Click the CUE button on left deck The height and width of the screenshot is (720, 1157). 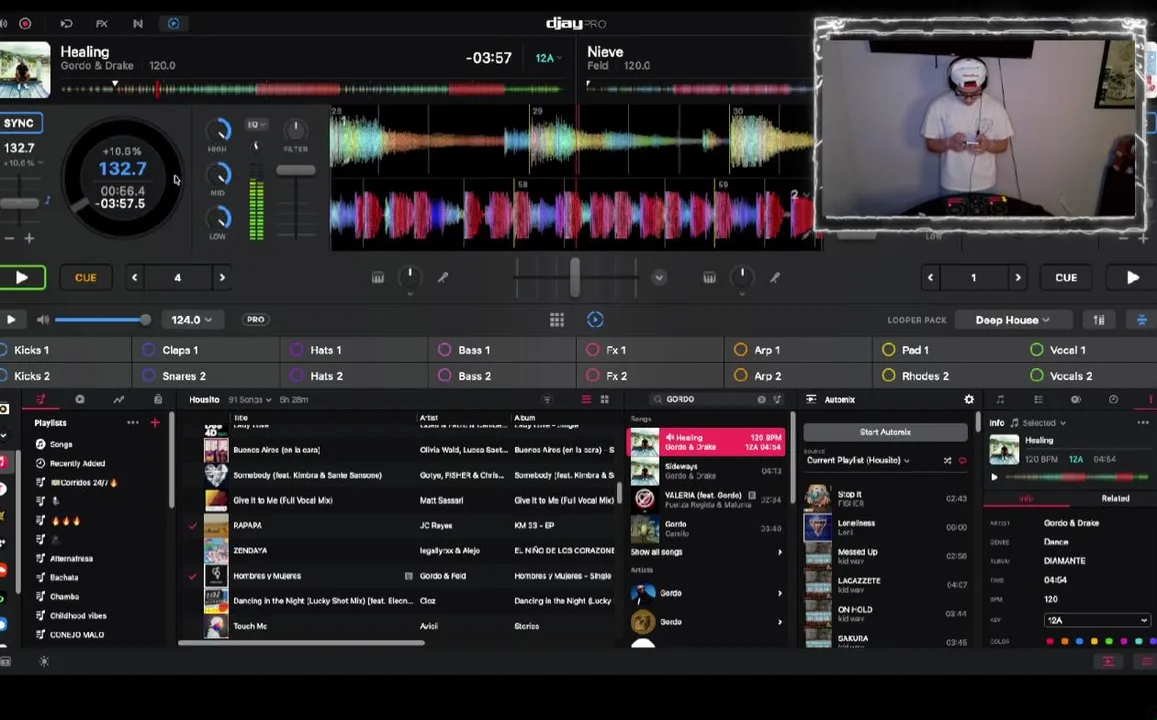pos(86,277)
